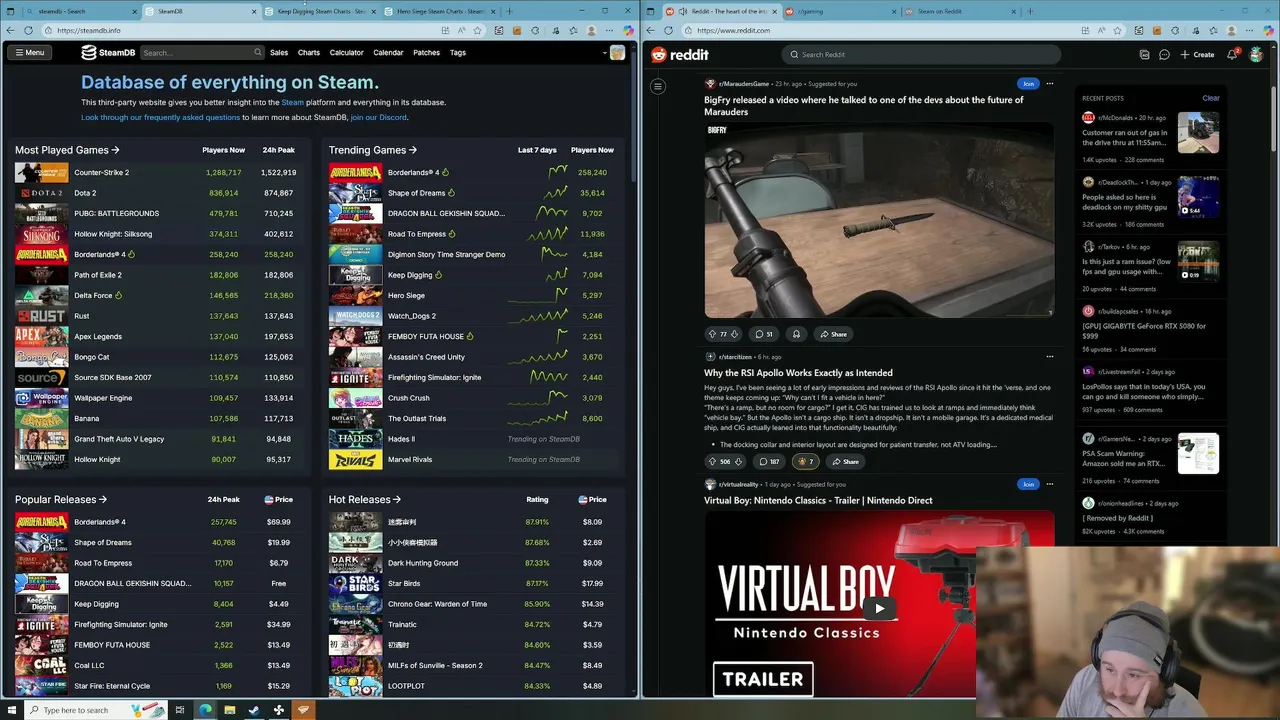Open Sales in SteamDB navigation
The height and width of the screenshot is (720, 1280).
pyautogui.click(x=279, y=52)
